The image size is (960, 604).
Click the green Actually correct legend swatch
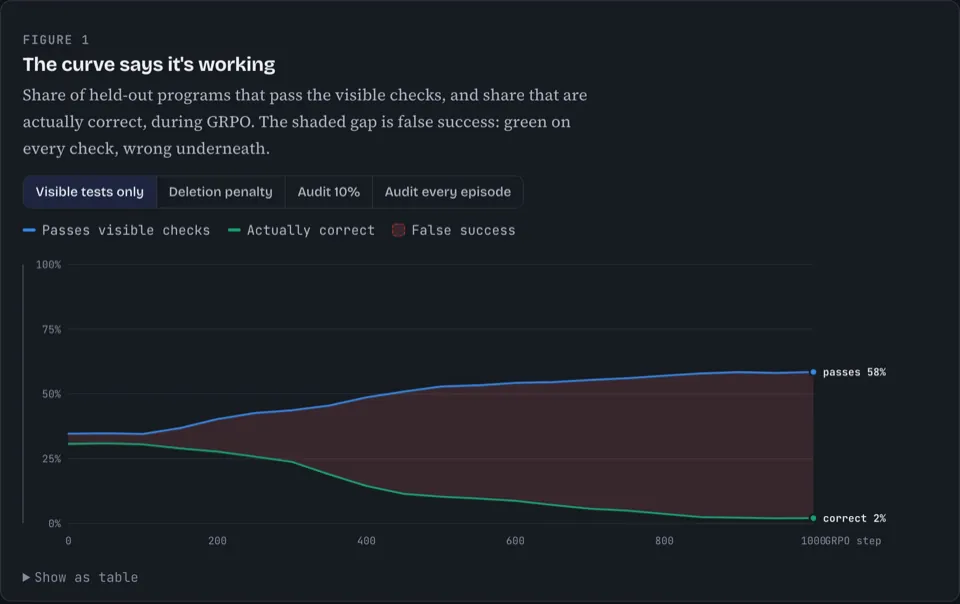[234, 230]
